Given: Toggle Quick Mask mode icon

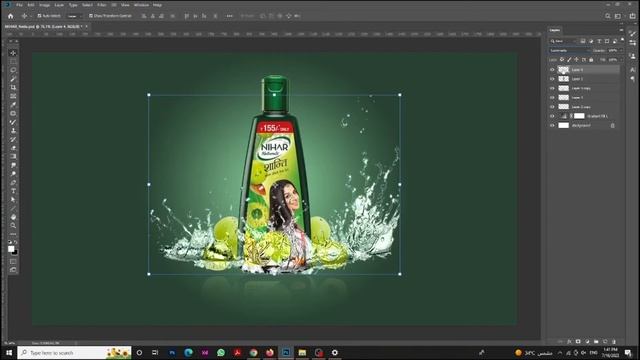Looking at the screenshot, I should [13, 261].
